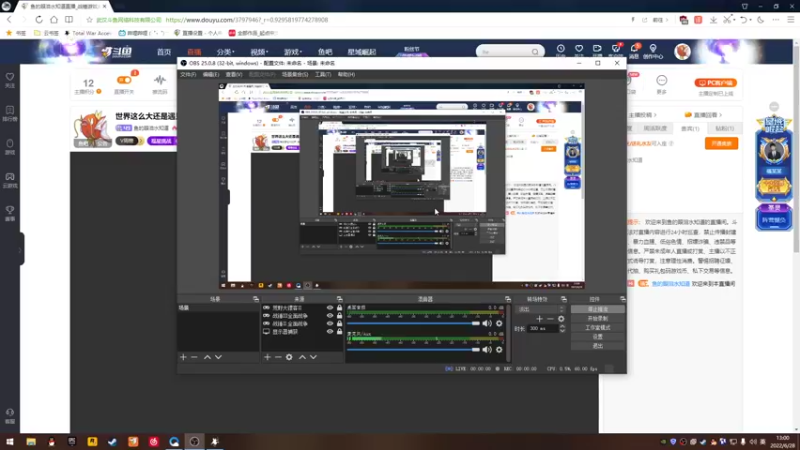Open source properties gear in the sources panel

[289, 357]
